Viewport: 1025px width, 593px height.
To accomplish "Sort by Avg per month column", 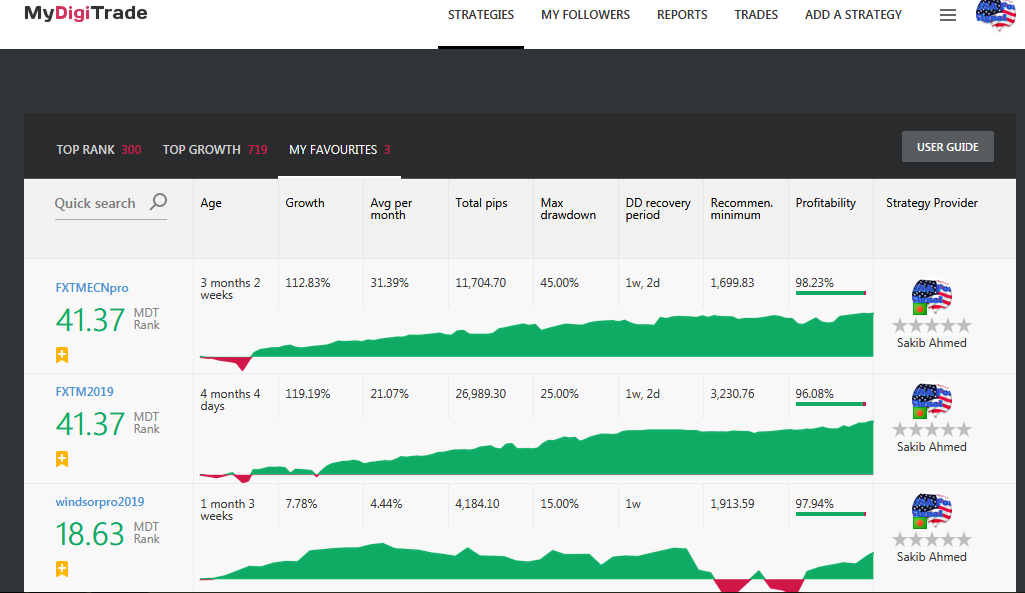I will click(x=392, y=209).
